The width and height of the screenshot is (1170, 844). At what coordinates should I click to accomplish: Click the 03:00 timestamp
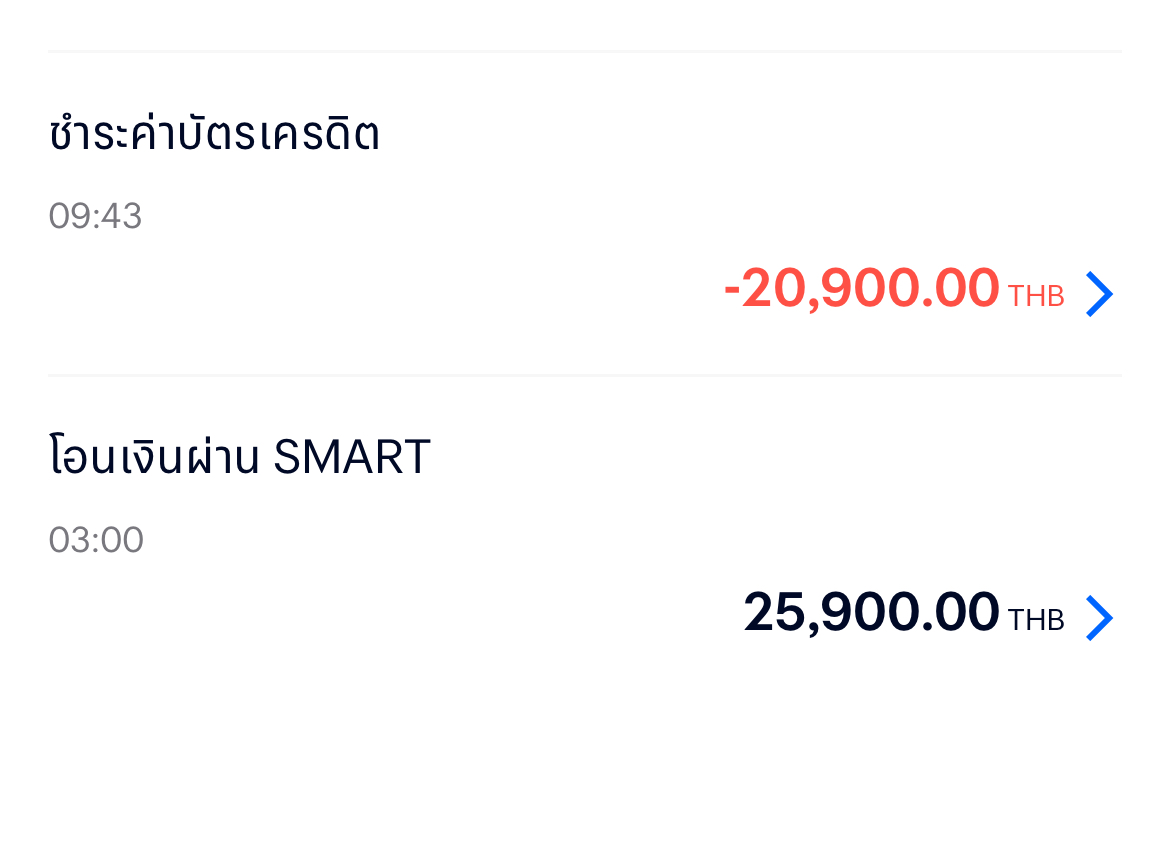(96, 540)
